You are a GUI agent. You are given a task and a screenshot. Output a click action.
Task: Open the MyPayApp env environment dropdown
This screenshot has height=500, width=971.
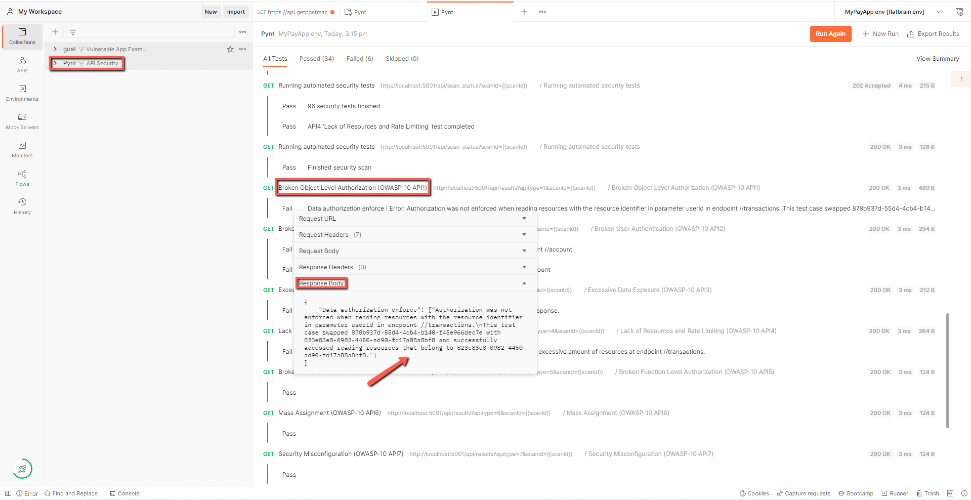pyautogui.click(x=892, y=12)
